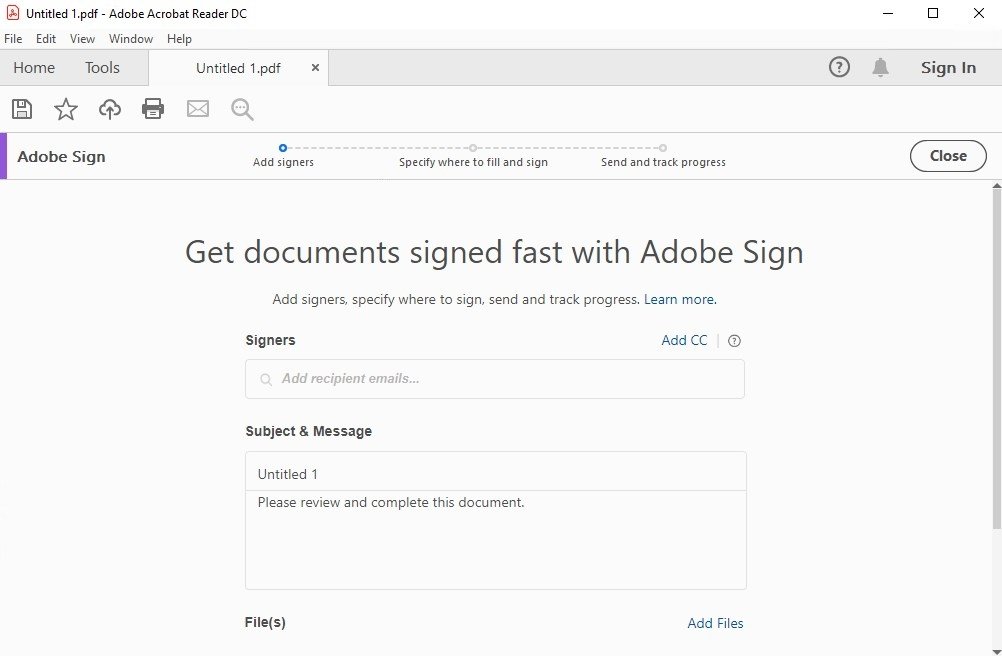Open the File menu
This screenshot has width=1002, height=656.
[13, 39]
